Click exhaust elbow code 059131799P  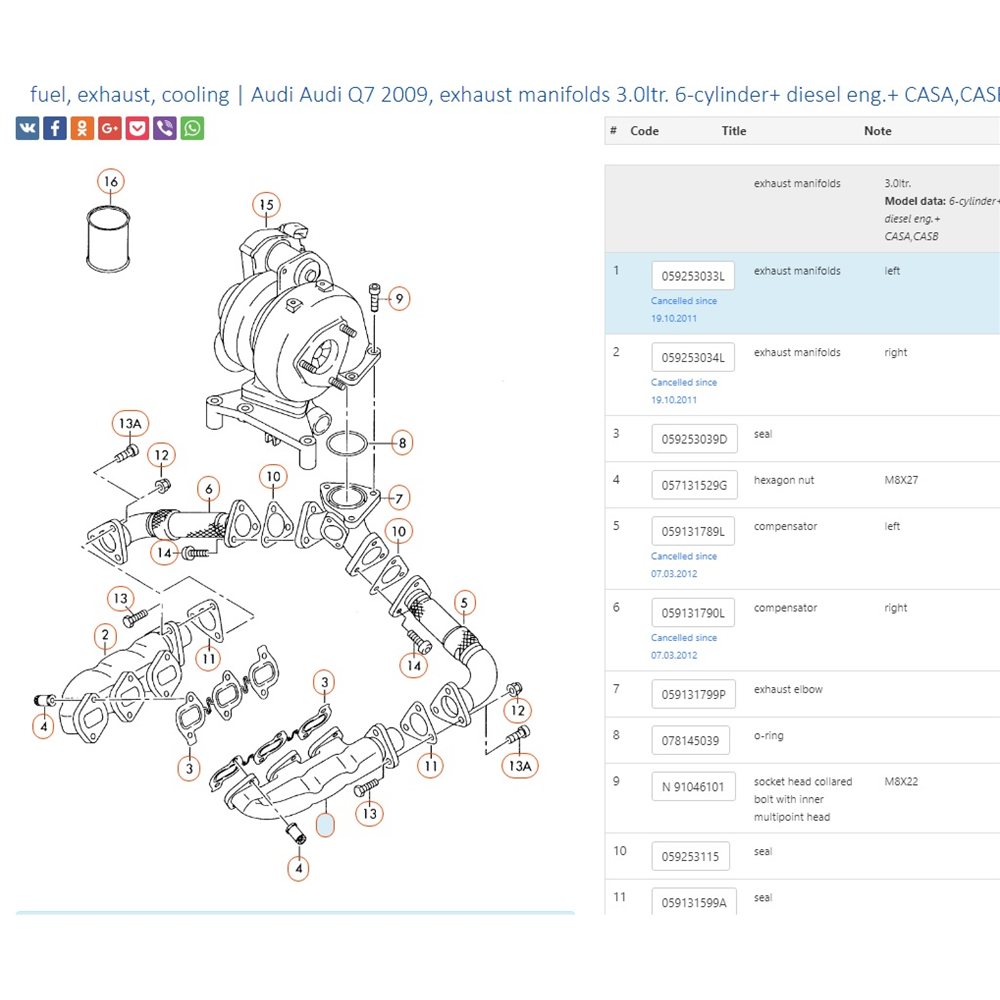694,694
